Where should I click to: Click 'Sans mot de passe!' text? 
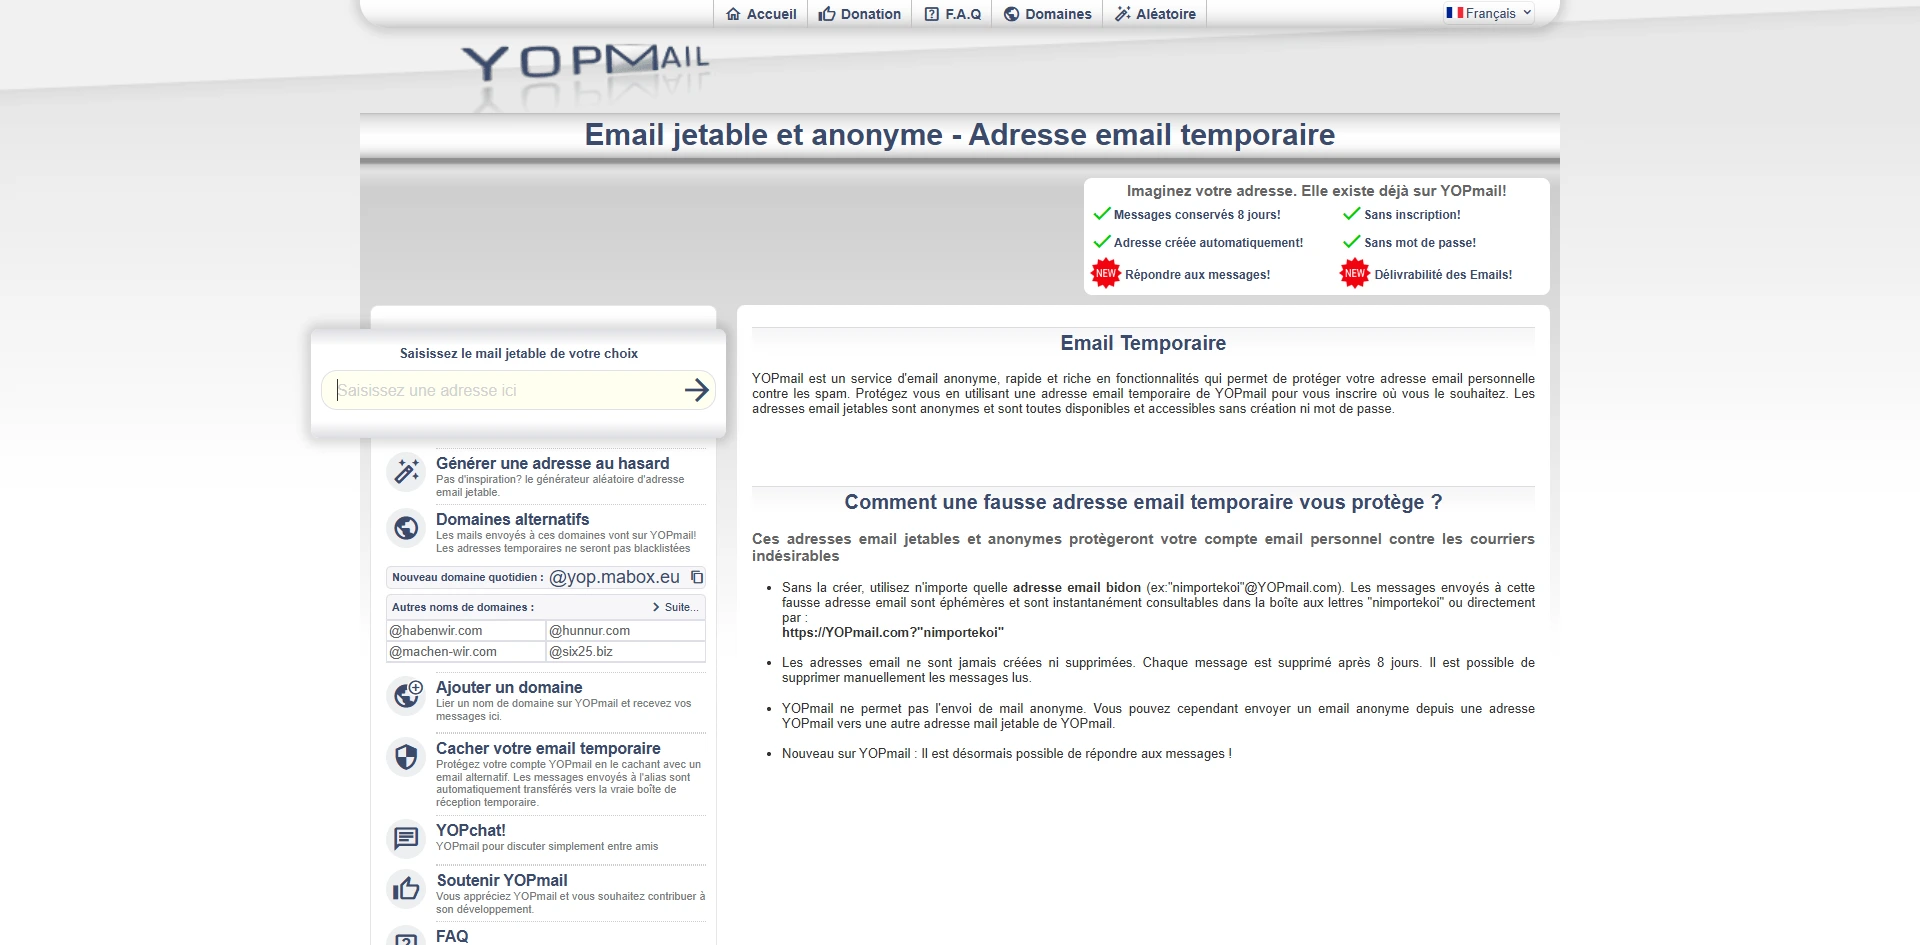(x=1420, y=243)
